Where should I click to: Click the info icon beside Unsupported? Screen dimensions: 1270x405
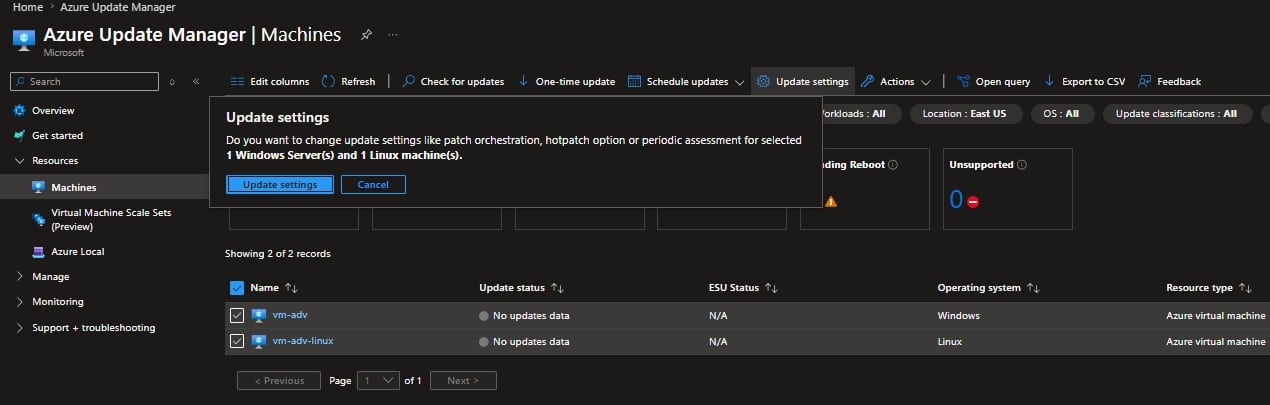click(x=1022, y=165)
